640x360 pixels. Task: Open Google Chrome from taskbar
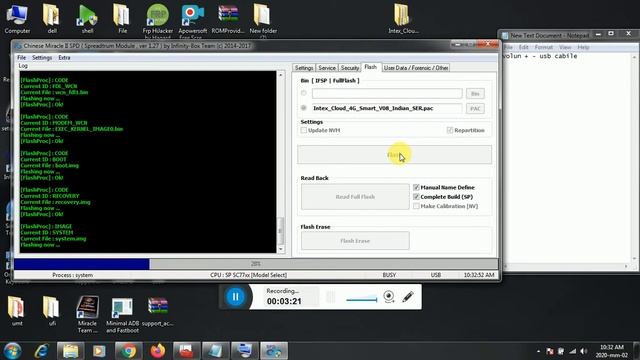128,351
